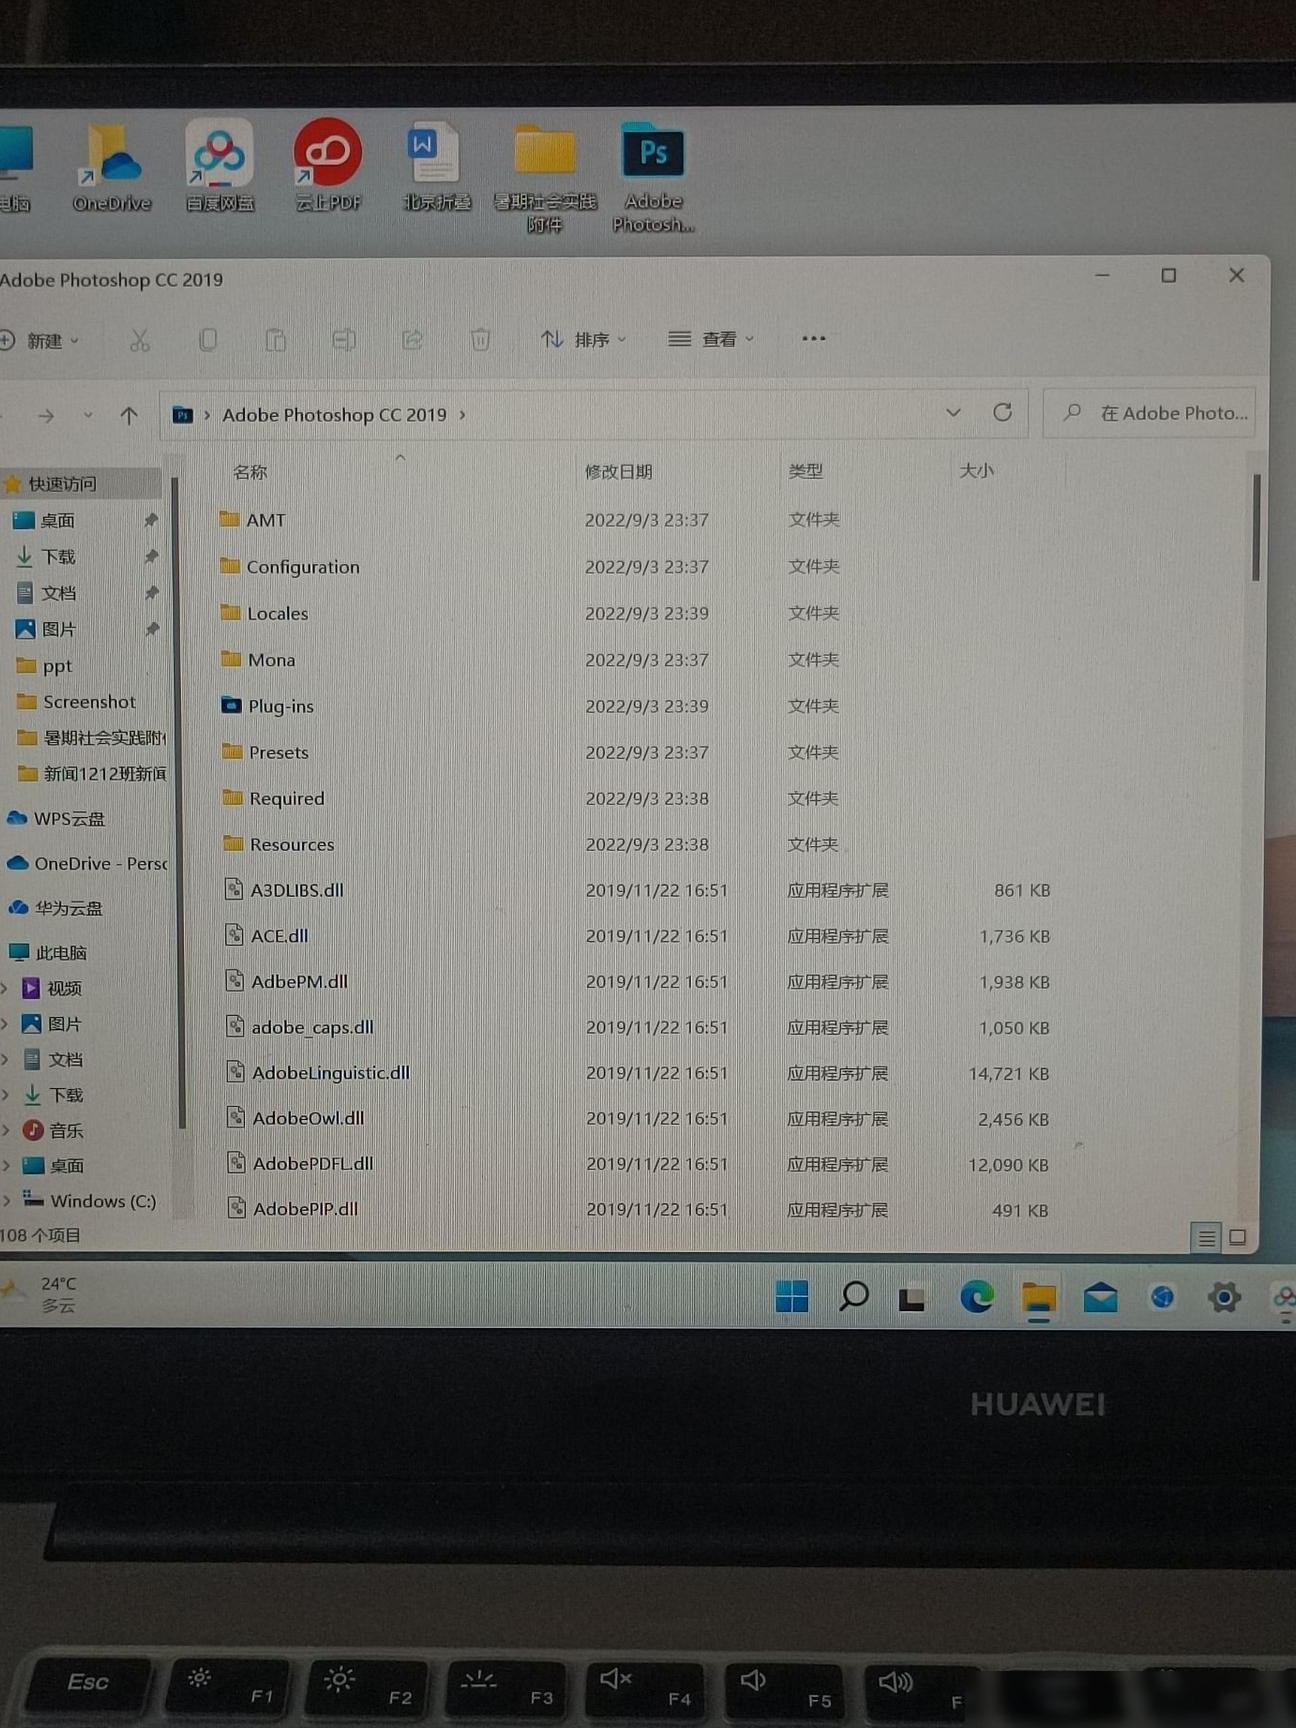The width and height of the screenshot is (1296, 1728).
Task: Open Settings gear on taskbar
Action: coord(1224,1298)
